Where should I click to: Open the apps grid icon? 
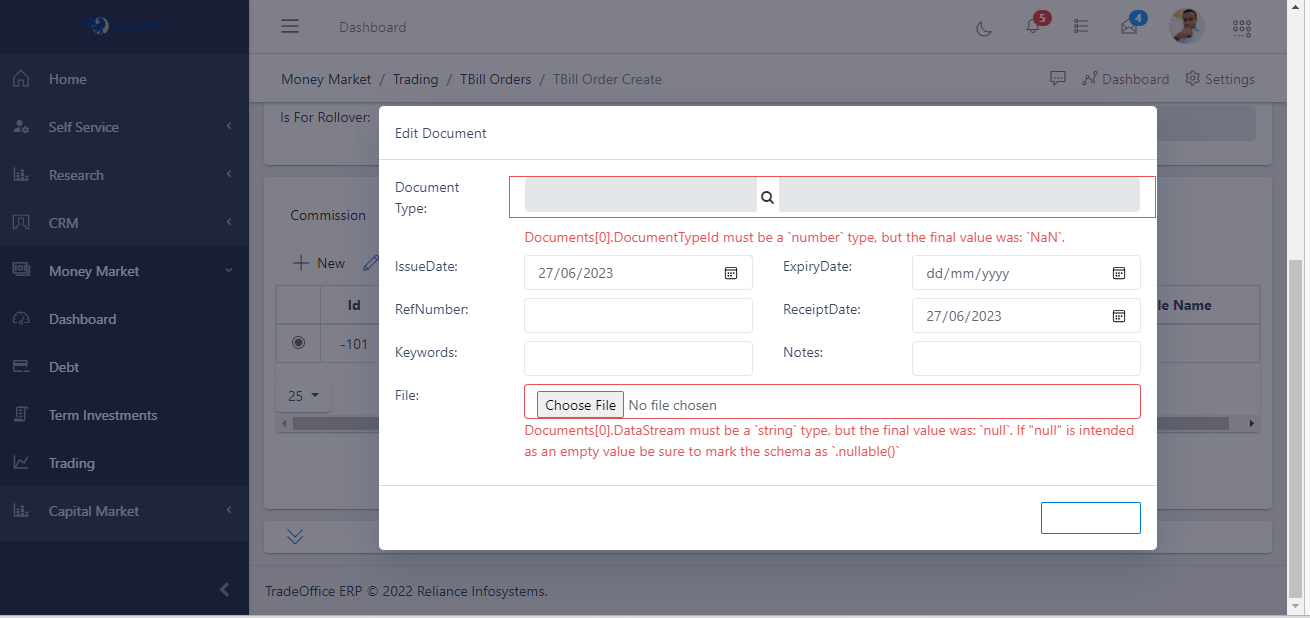(x=1242, y=27)
